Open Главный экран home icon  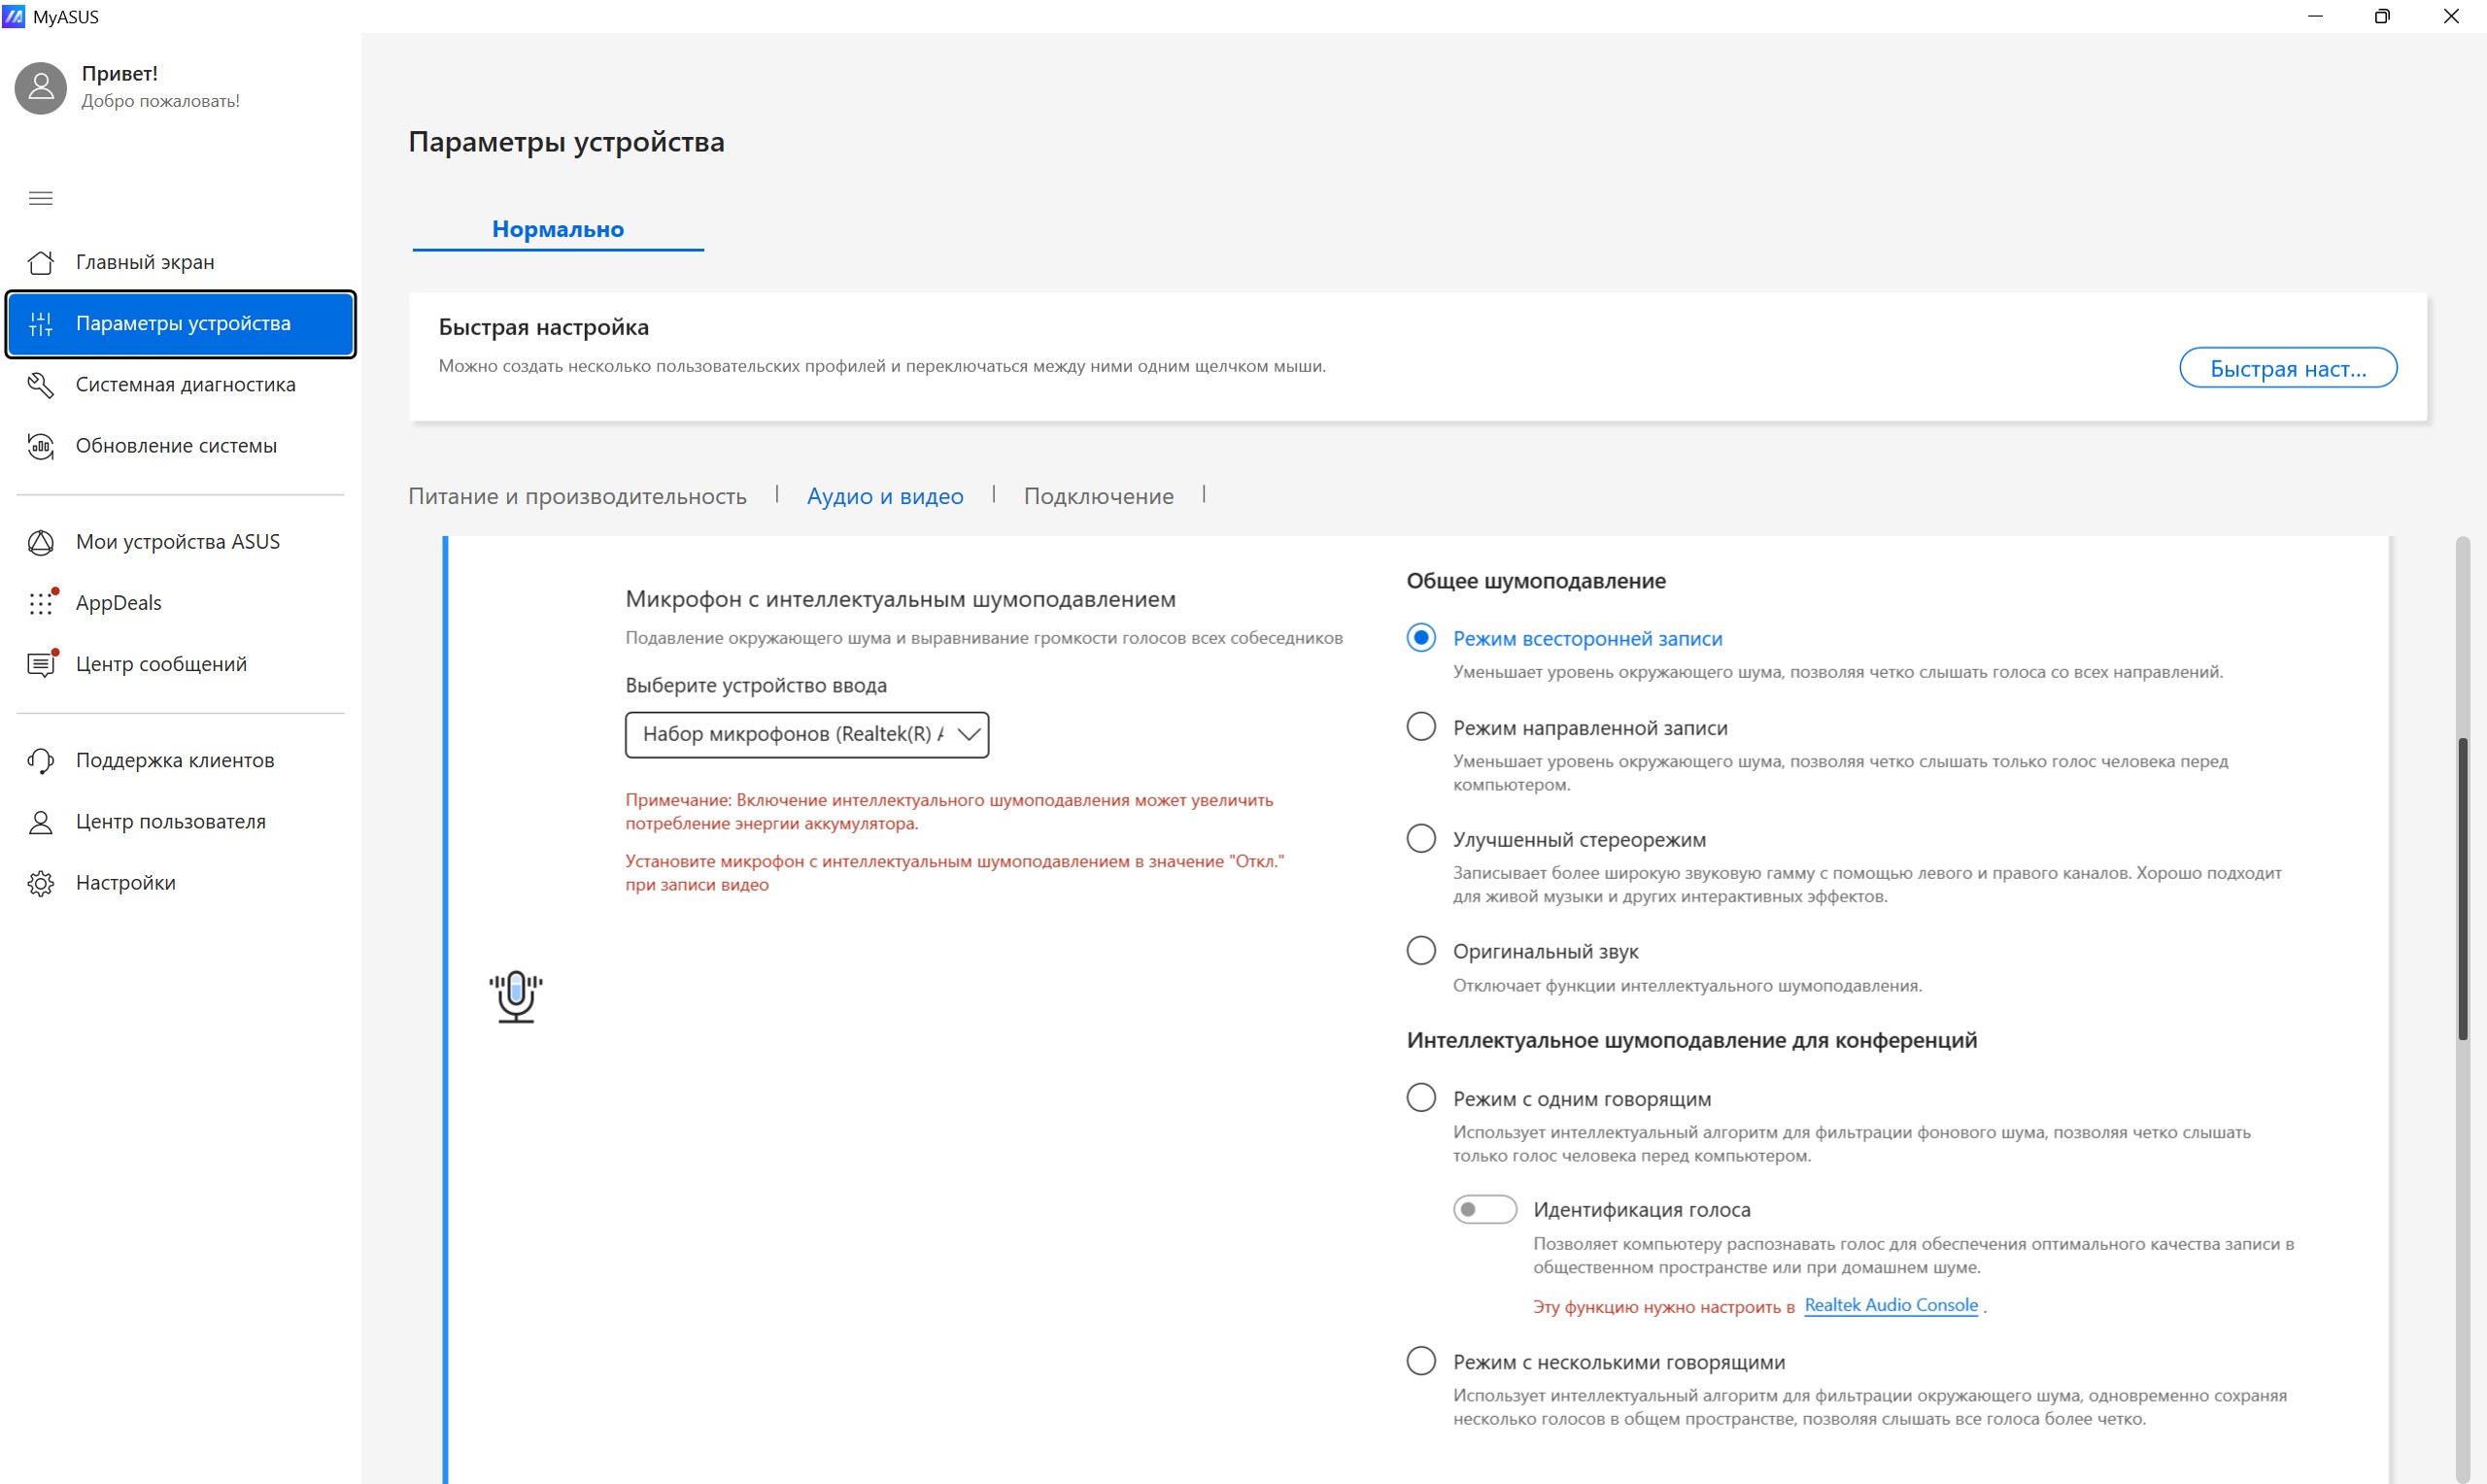pyautogui.click(x=41, y=262)
